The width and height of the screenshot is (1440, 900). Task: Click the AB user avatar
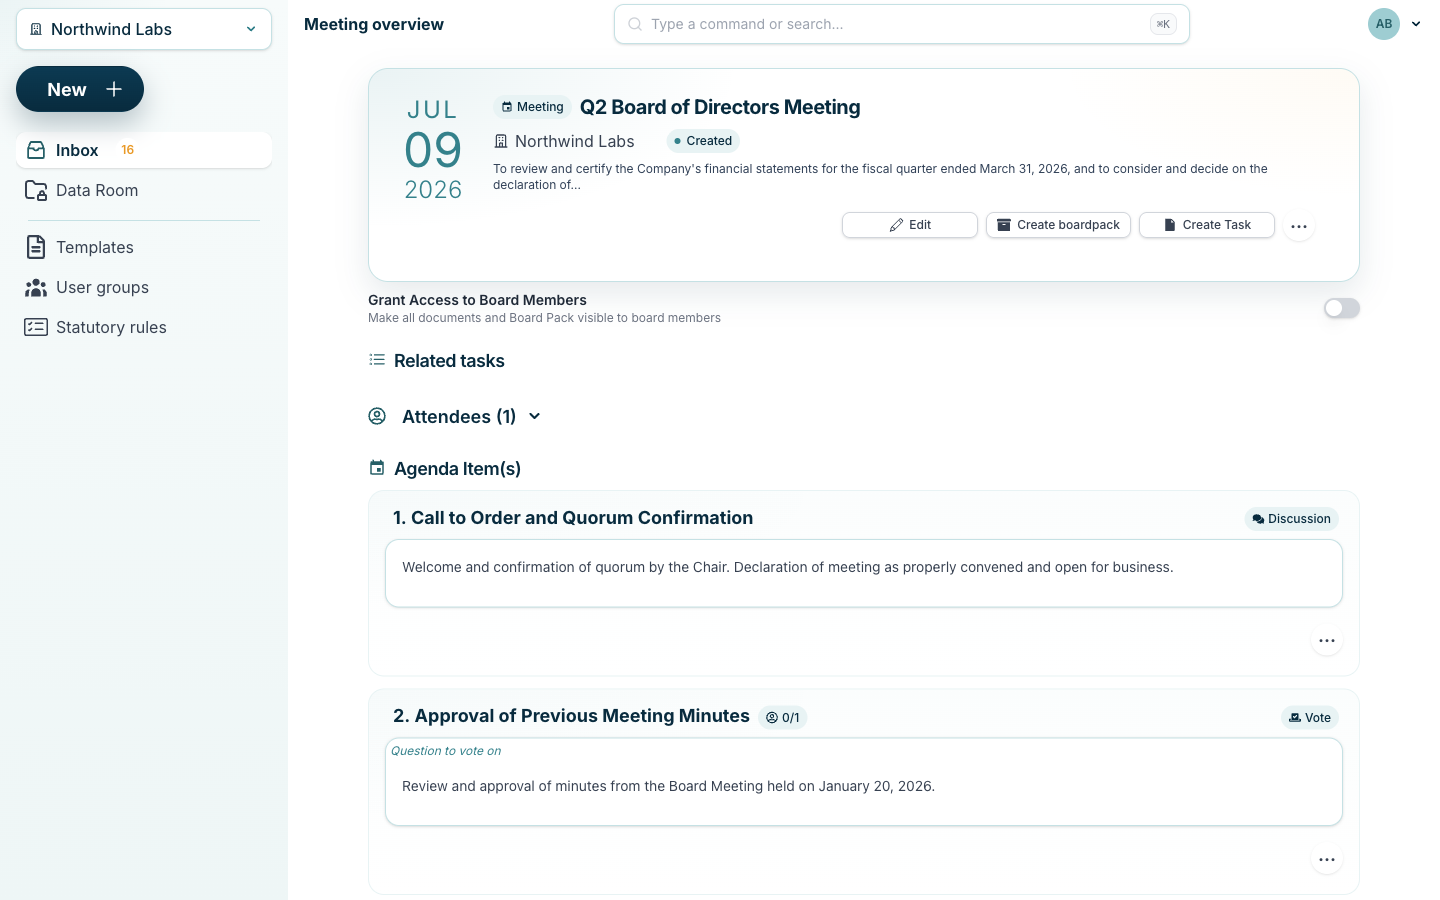click(1384, 24)
